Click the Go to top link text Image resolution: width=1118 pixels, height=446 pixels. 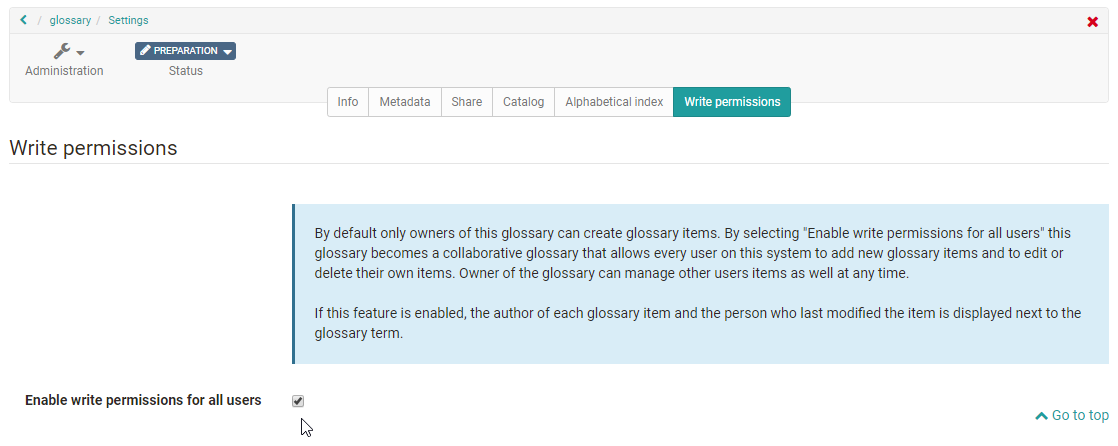pyautogui.click(x=1080, y=415)
